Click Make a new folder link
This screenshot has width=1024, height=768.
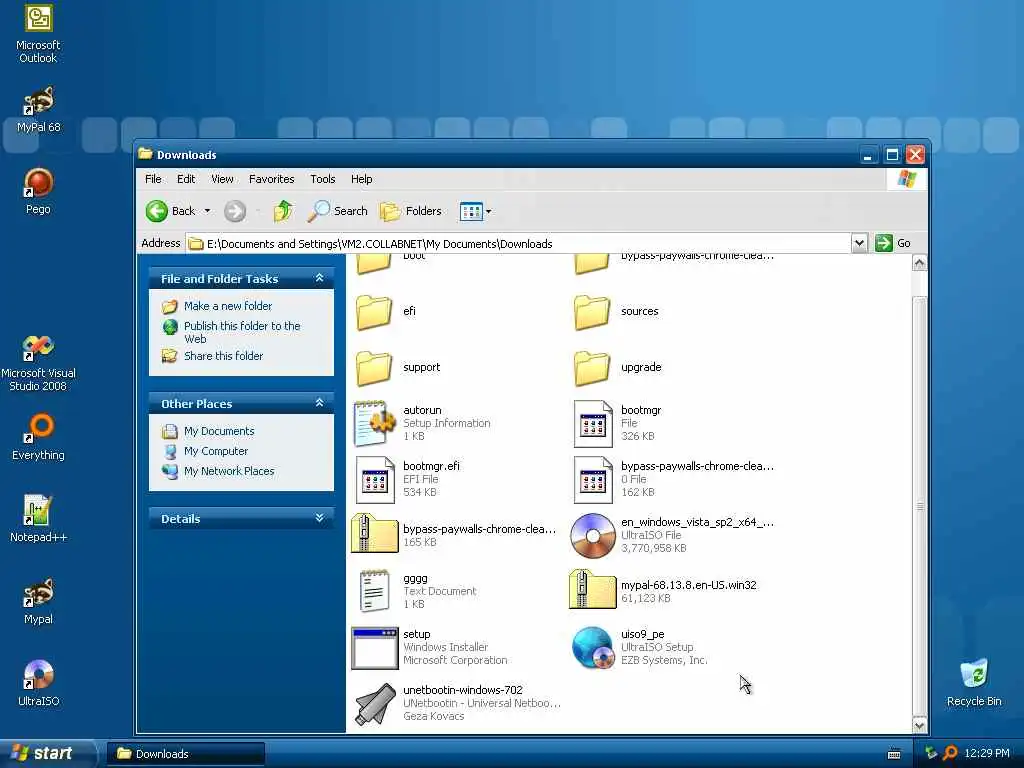(x=228, y=306)
